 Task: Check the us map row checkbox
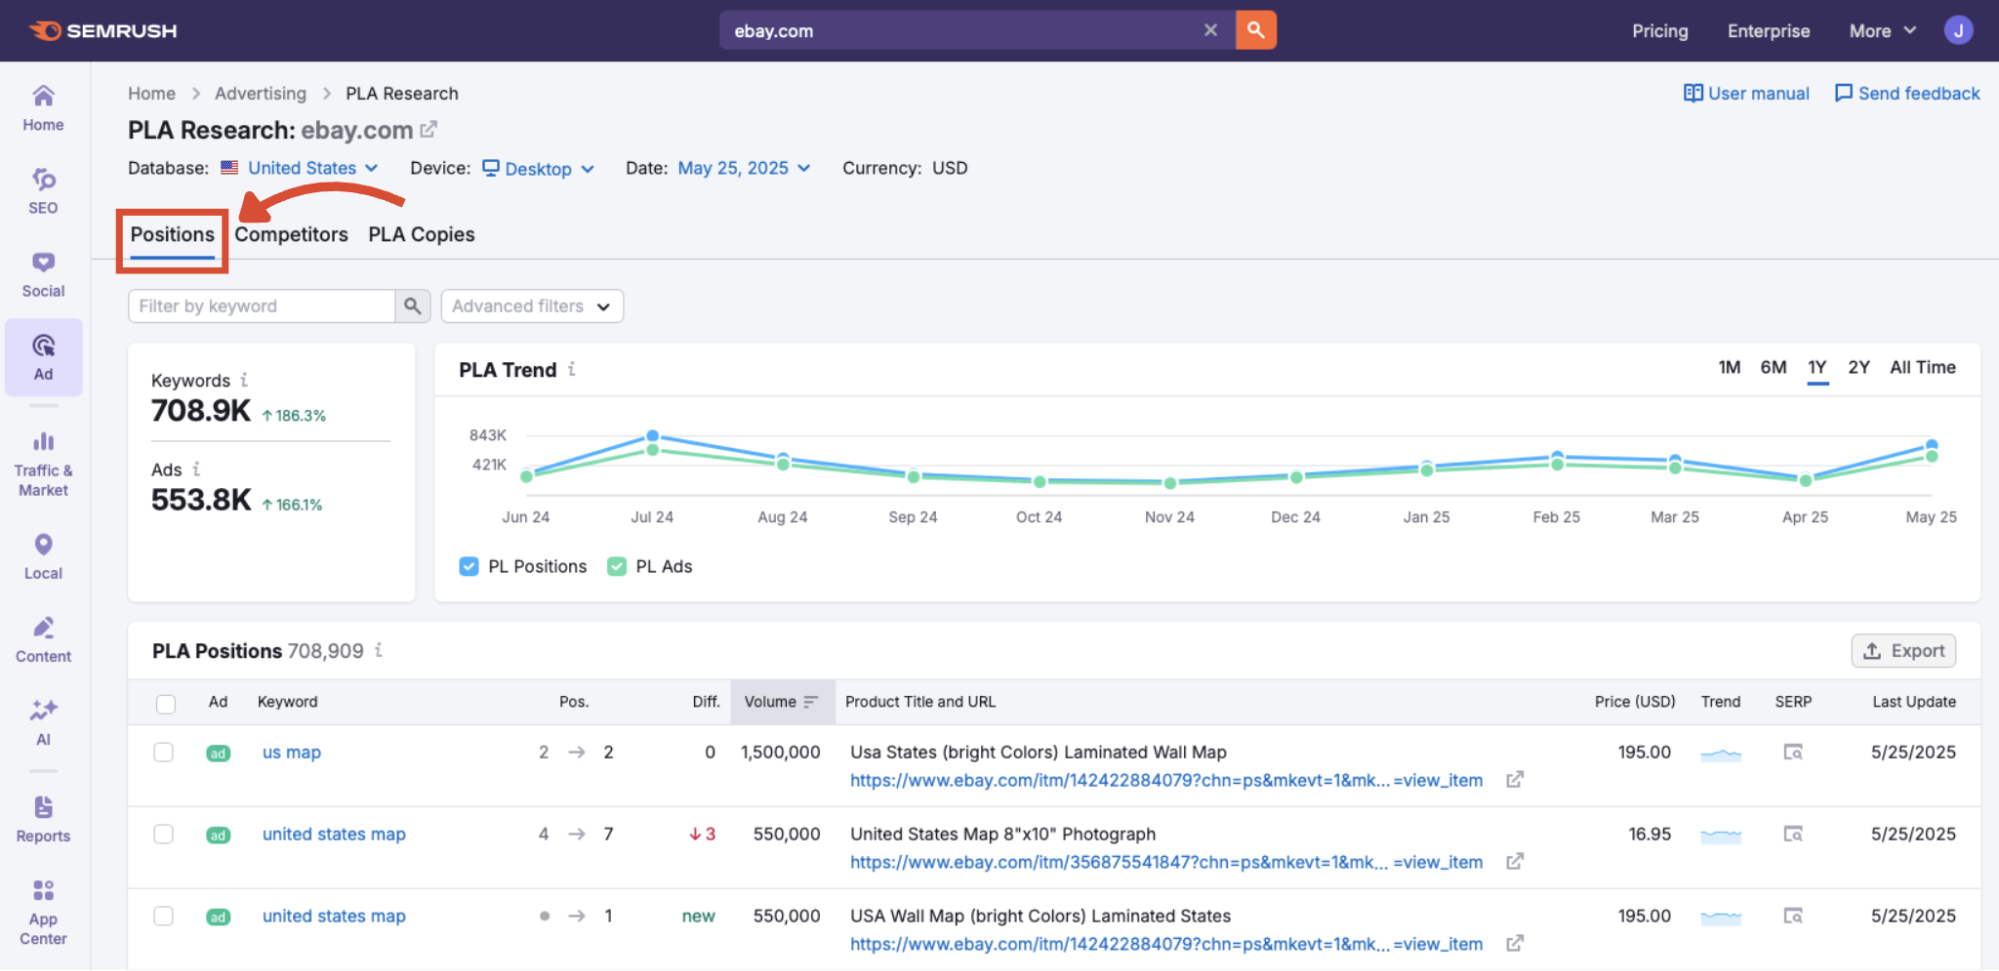(x=164, y=752)
